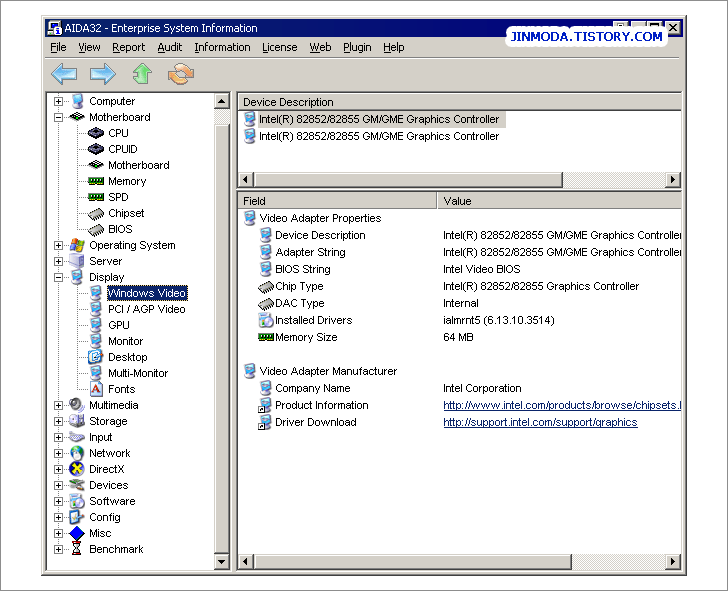728x591 pixels.
Task: Click the Storage drive icon
Action: (77, 421)
